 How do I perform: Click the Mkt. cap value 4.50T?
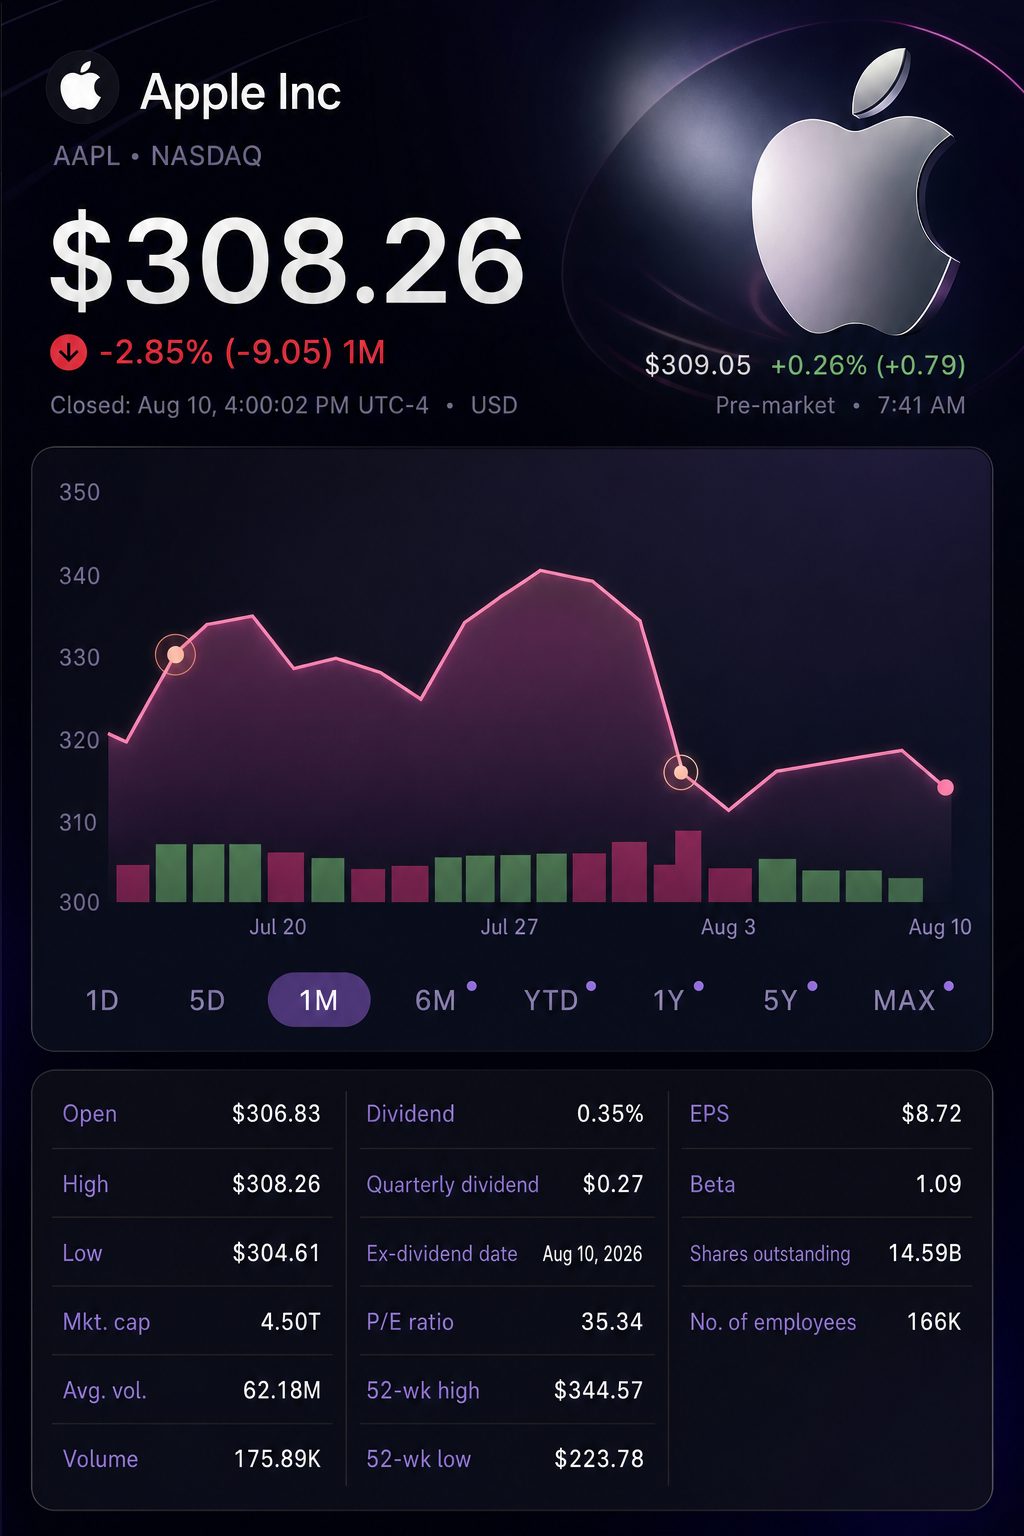coord(290,1321)
